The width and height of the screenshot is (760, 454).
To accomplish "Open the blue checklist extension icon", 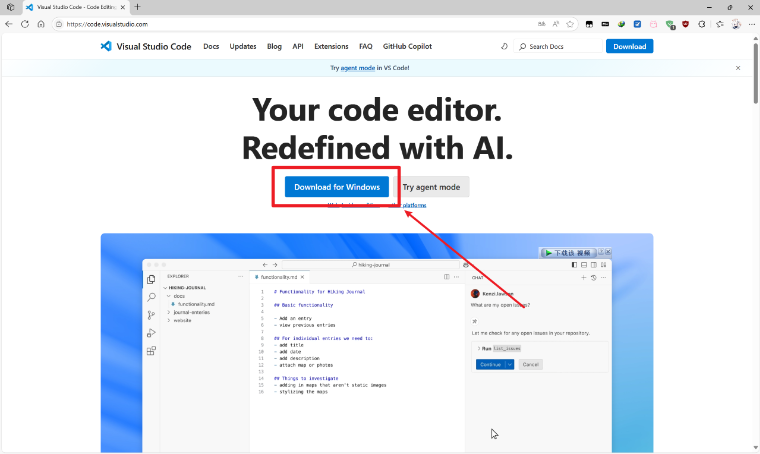I will pyautogui.click(x=637, y=24).
